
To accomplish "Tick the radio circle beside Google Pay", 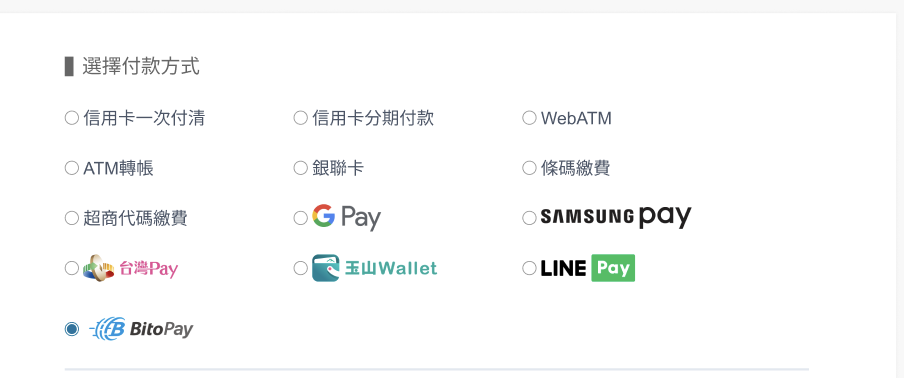I will [300, 218].
